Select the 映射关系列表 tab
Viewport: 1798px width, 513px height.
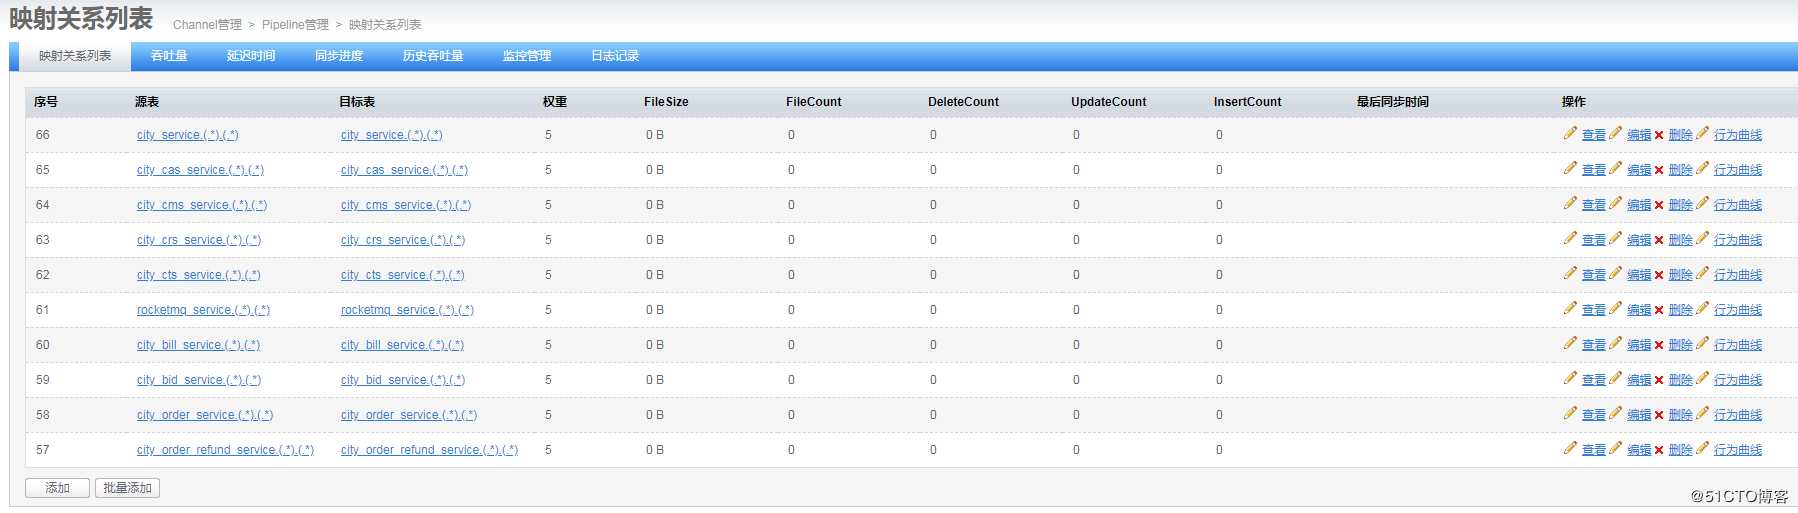pyautogui.click(x=75, y=56)
